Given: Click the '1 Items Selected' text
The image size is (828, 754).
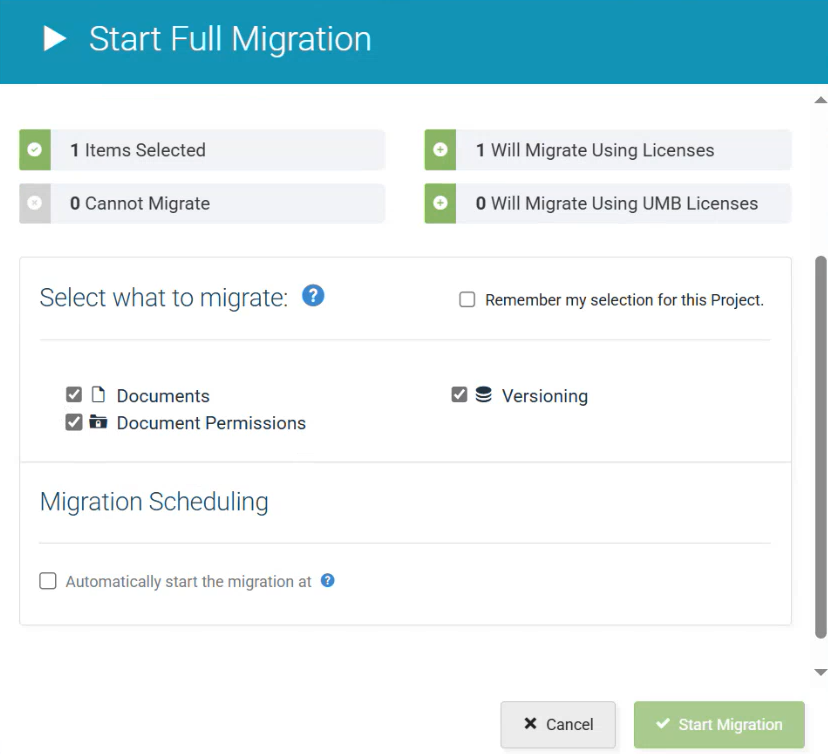Looking at the screenshot, I should click(138, 150).
